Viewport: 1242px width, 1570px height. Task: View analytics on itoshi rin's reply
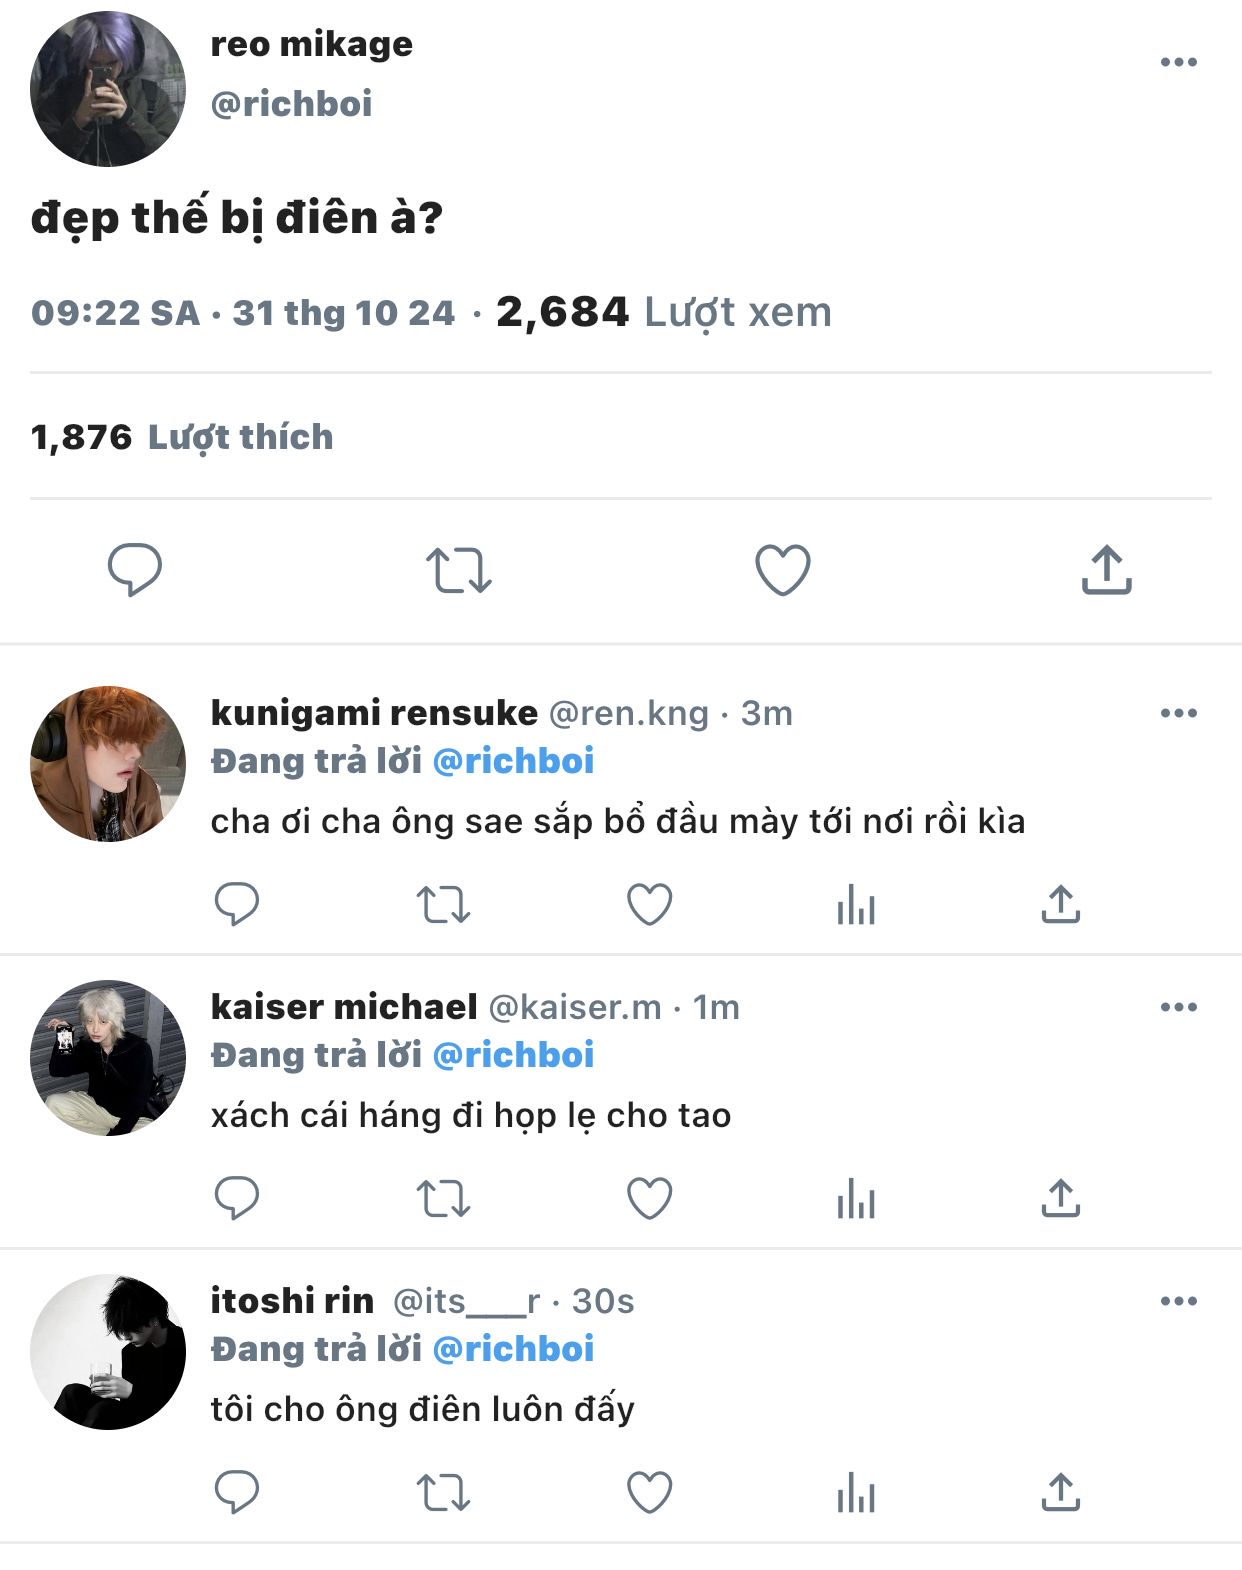coord(856,1493)
